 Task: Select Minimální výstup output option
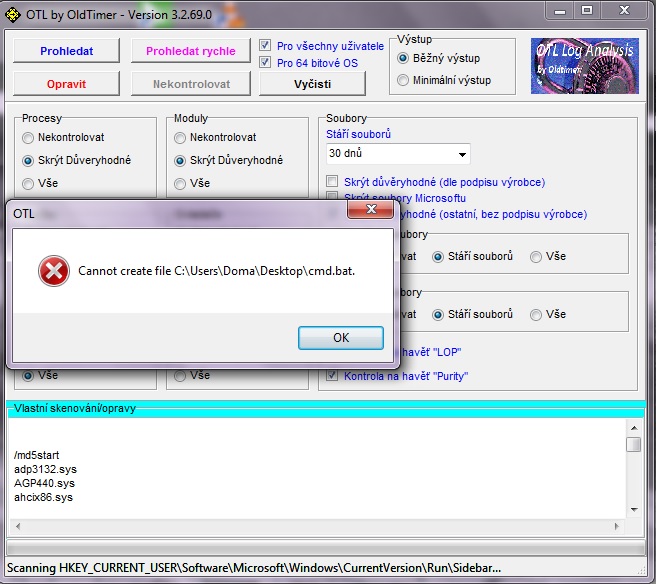pyautogui.click(x=404, y=80)
